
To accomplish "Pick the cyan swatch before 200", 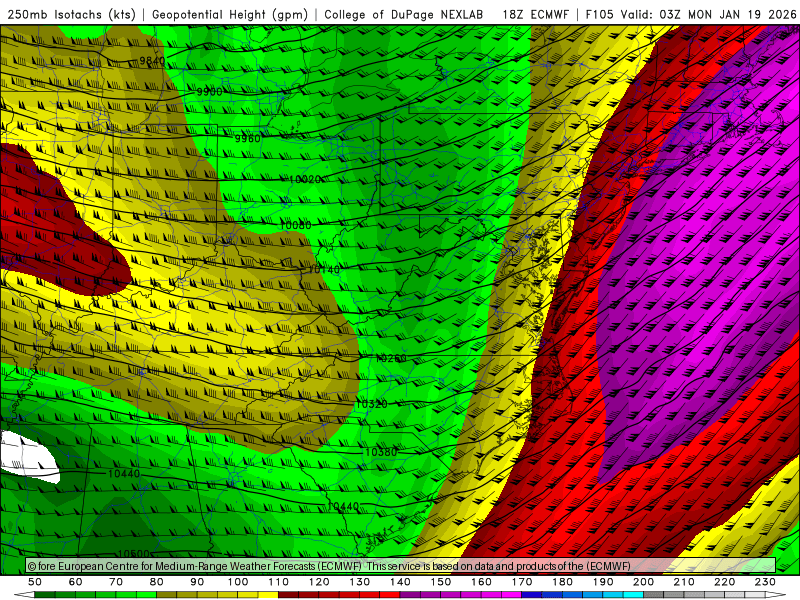I will (633, 595).
